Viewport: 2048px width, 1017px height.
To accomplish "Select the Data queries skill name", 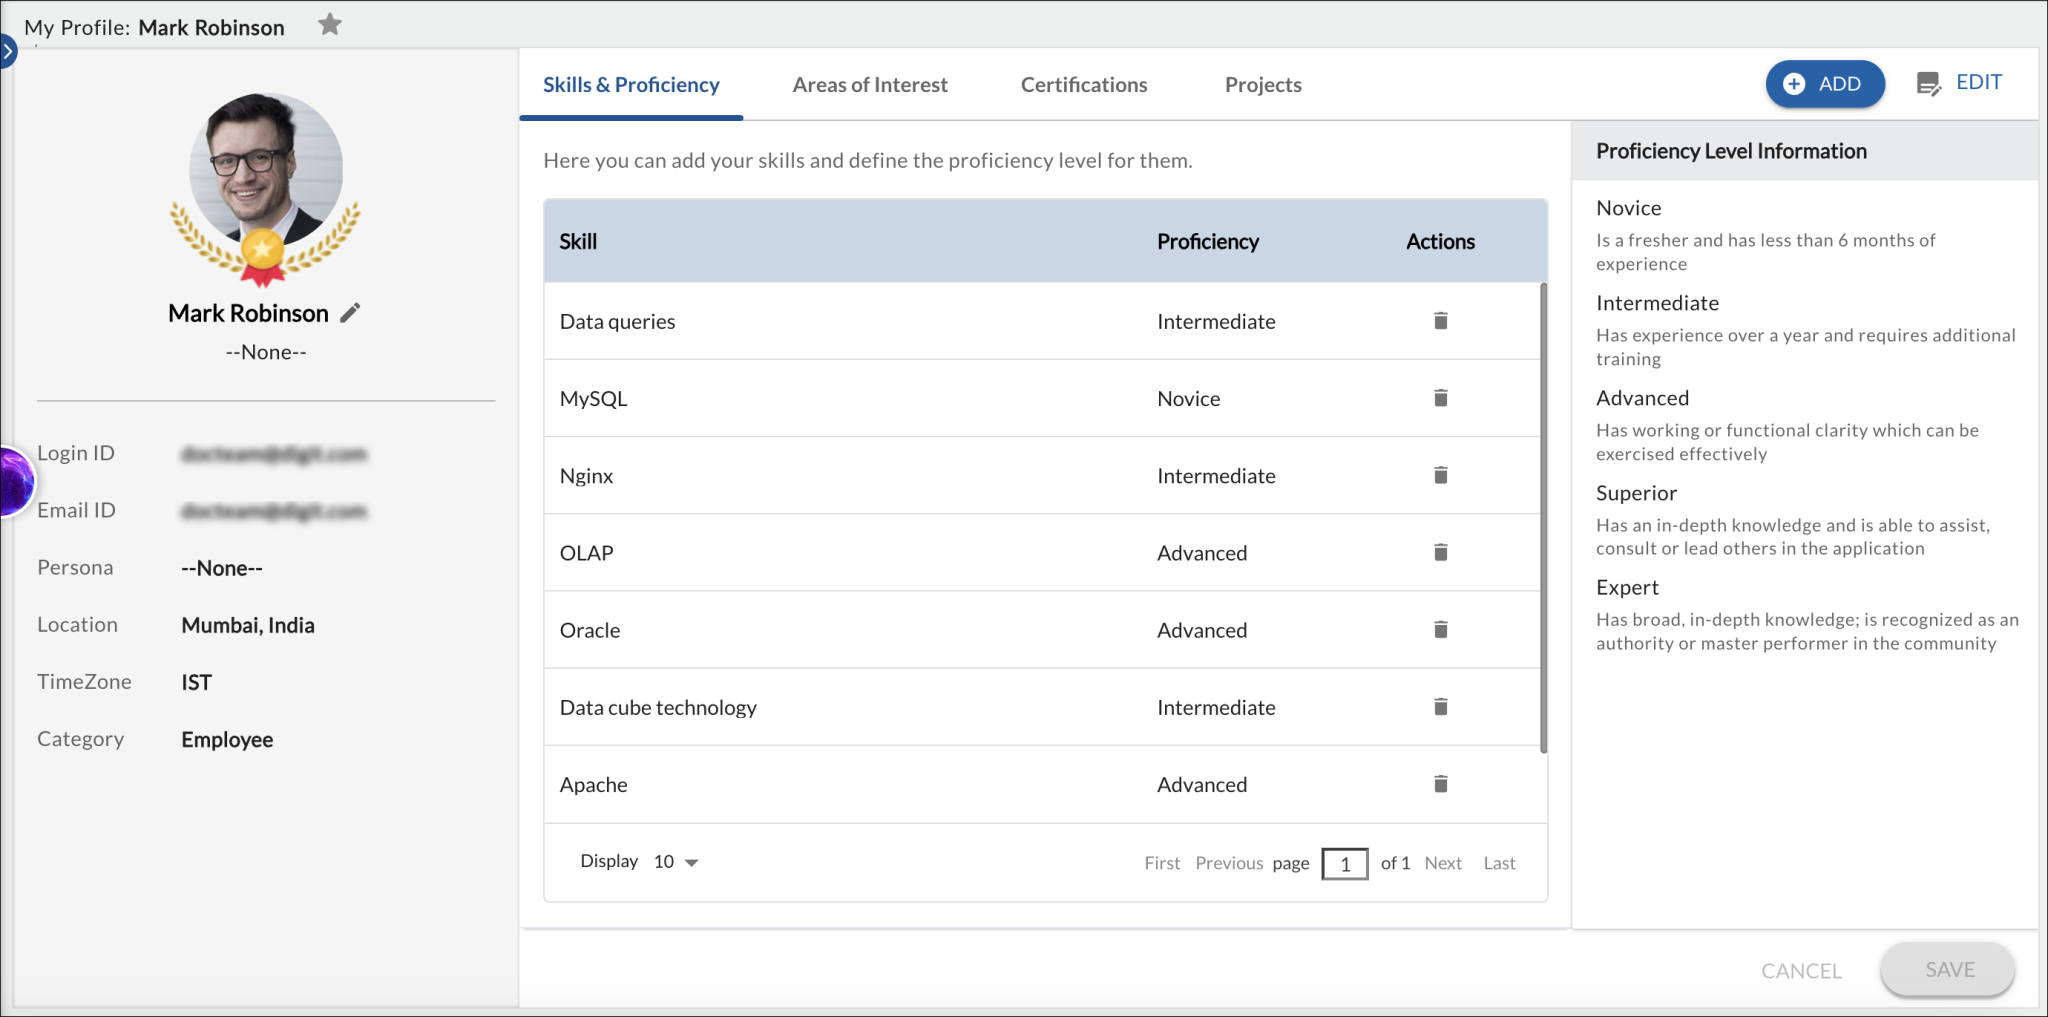I will click(617, 321).
